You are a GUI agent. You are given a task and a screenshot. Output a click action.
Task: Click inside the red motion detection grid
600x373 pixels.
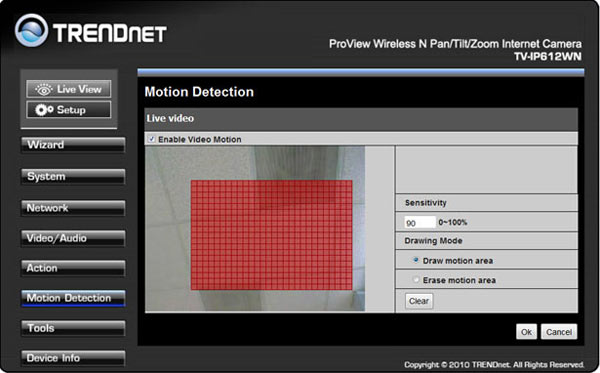coord(271,235)
